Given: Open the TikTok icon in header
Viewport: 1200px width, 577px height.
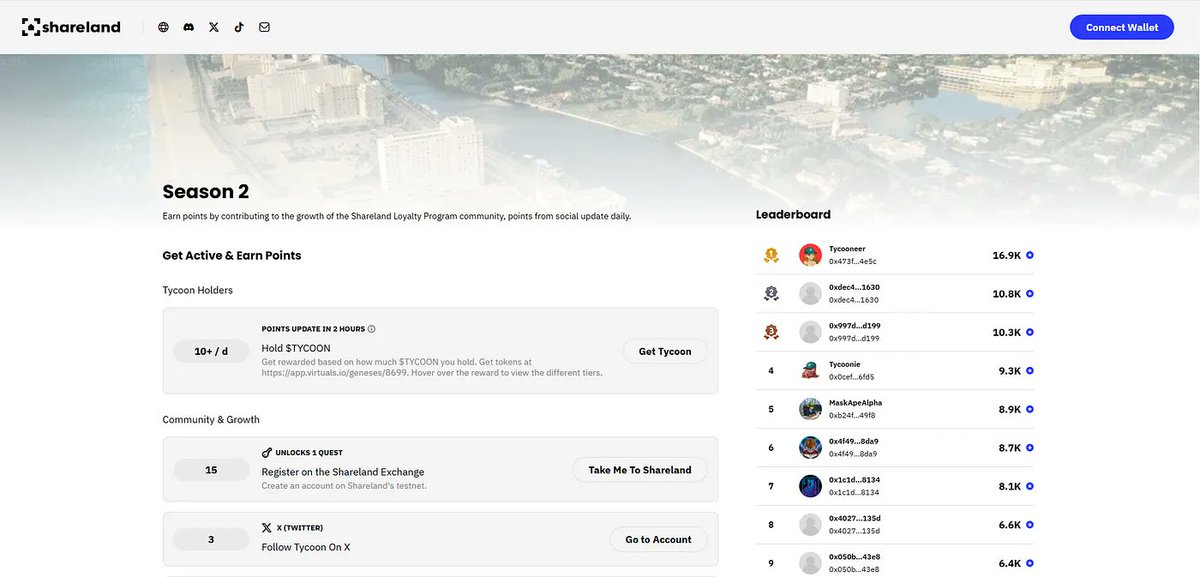Looking at the screenshot, I should pos(239,27).
